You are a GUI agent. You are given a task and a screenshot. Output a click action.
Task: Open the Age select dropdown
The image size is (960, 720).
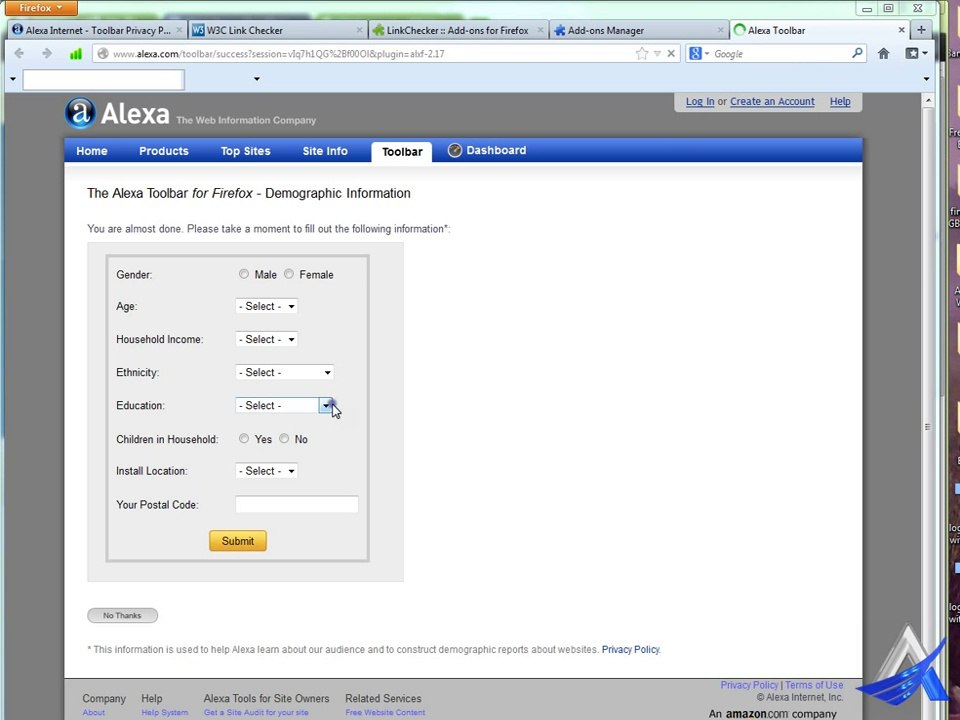266,306
